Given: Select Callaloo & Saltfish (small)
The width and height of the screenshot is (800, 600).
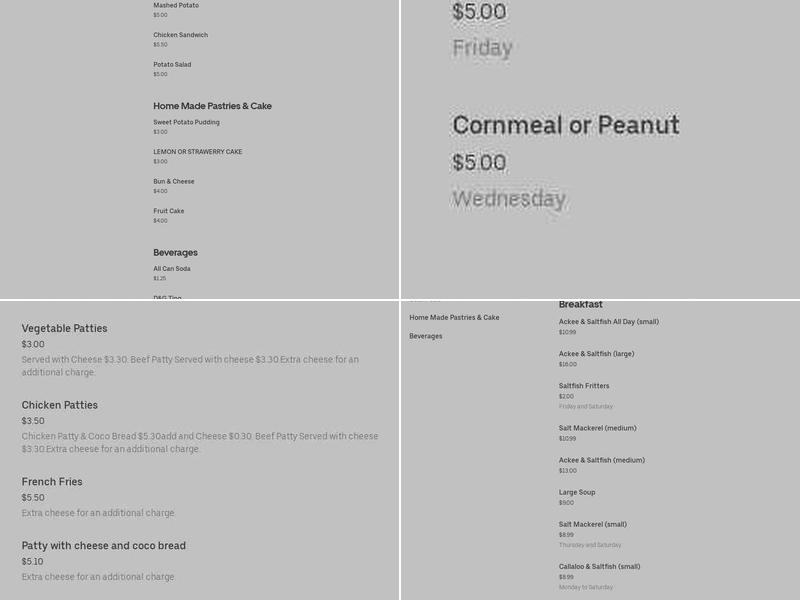Looking at the screenshot, I should [x=599, y=566].
